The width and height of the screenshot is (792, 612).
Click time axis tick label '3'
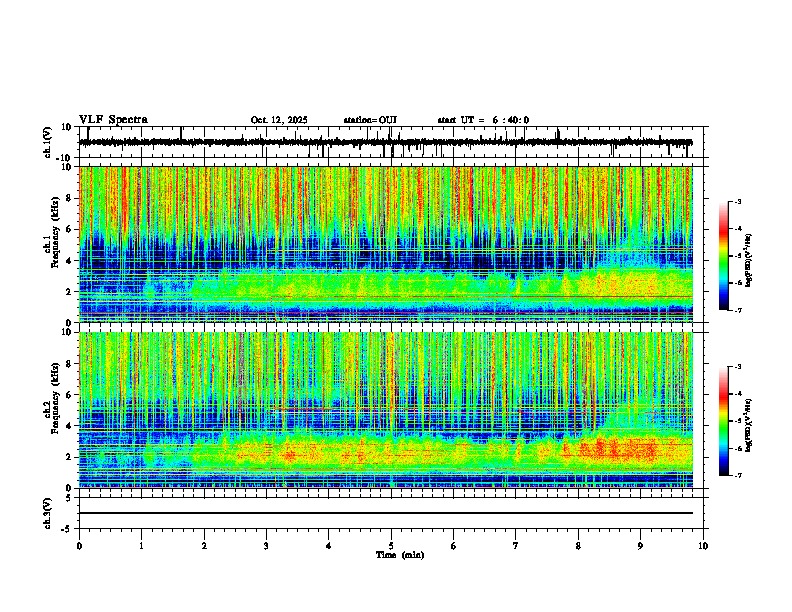tap(266, 546)
